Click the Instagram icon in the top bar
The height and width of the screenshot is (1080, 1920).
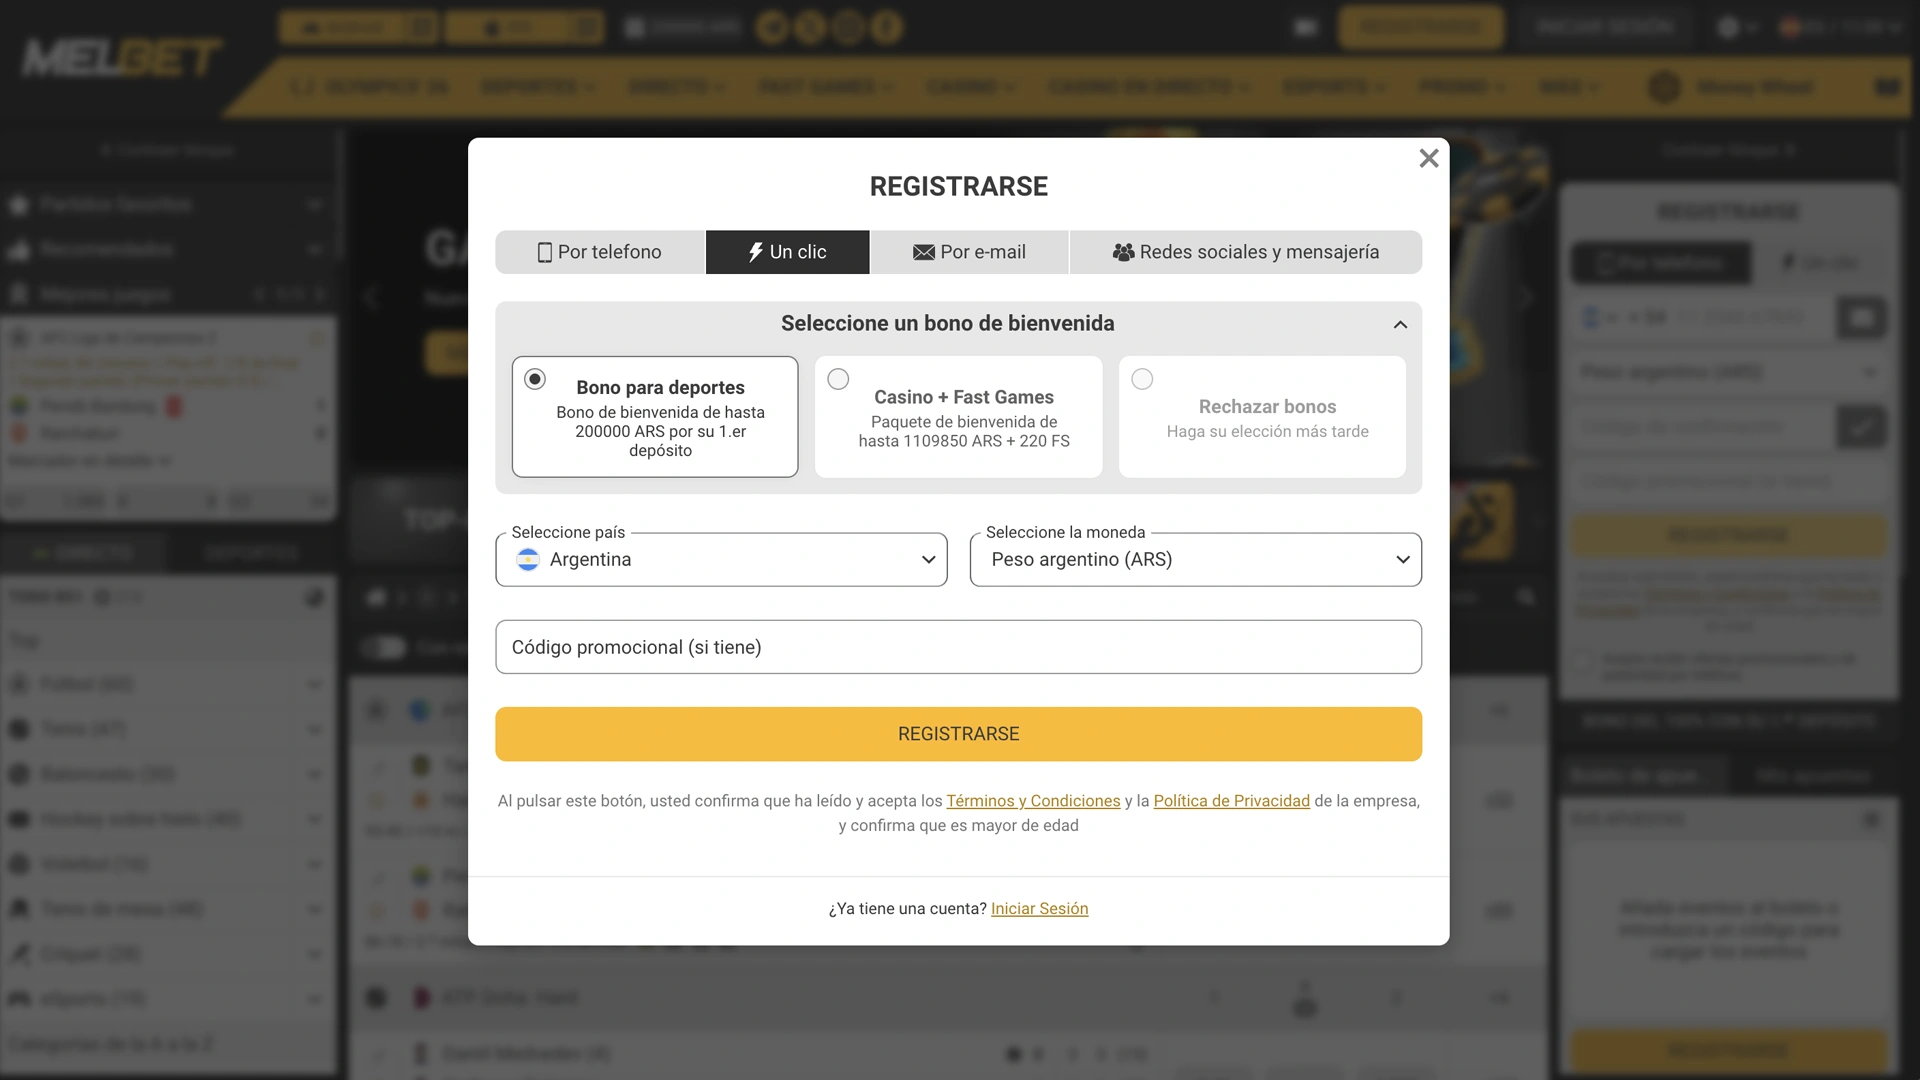(x=847, y=27)
